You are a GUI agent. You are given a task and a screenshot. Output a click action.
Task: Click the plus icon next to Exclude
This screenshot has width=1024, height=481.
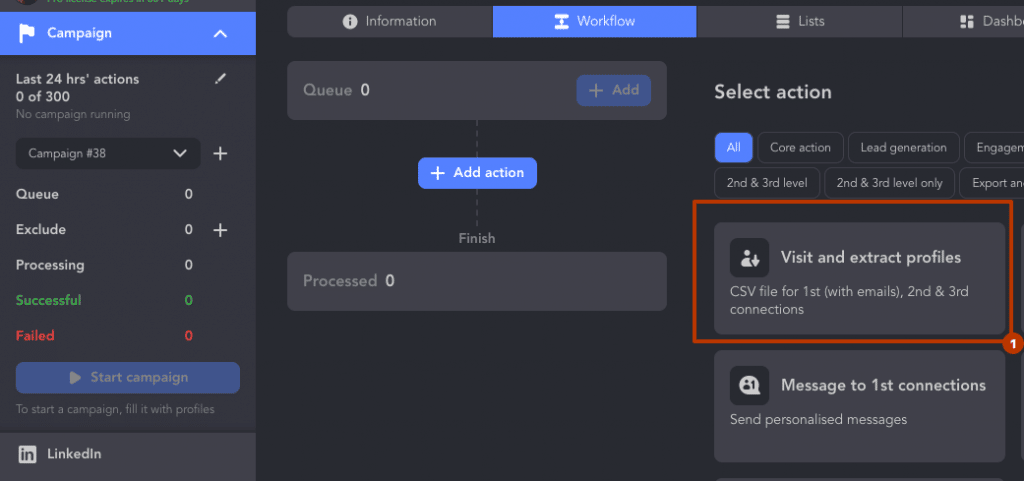221,230
